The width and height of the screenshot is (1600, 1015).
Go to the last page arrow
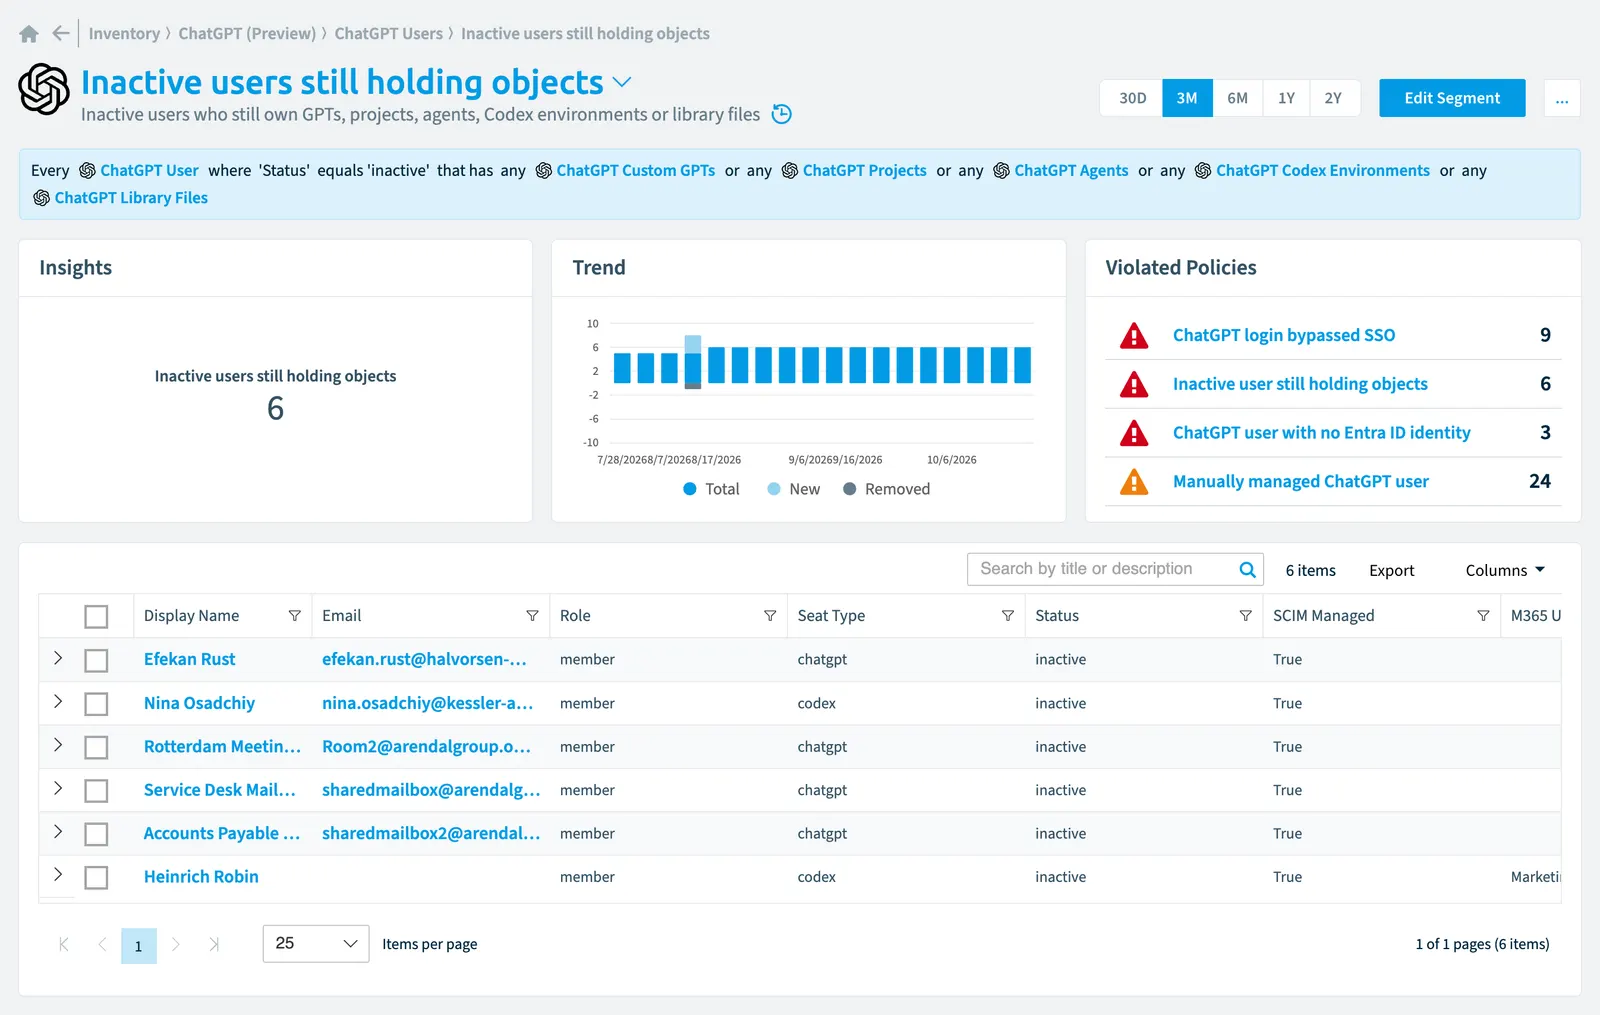coord(214,944)
